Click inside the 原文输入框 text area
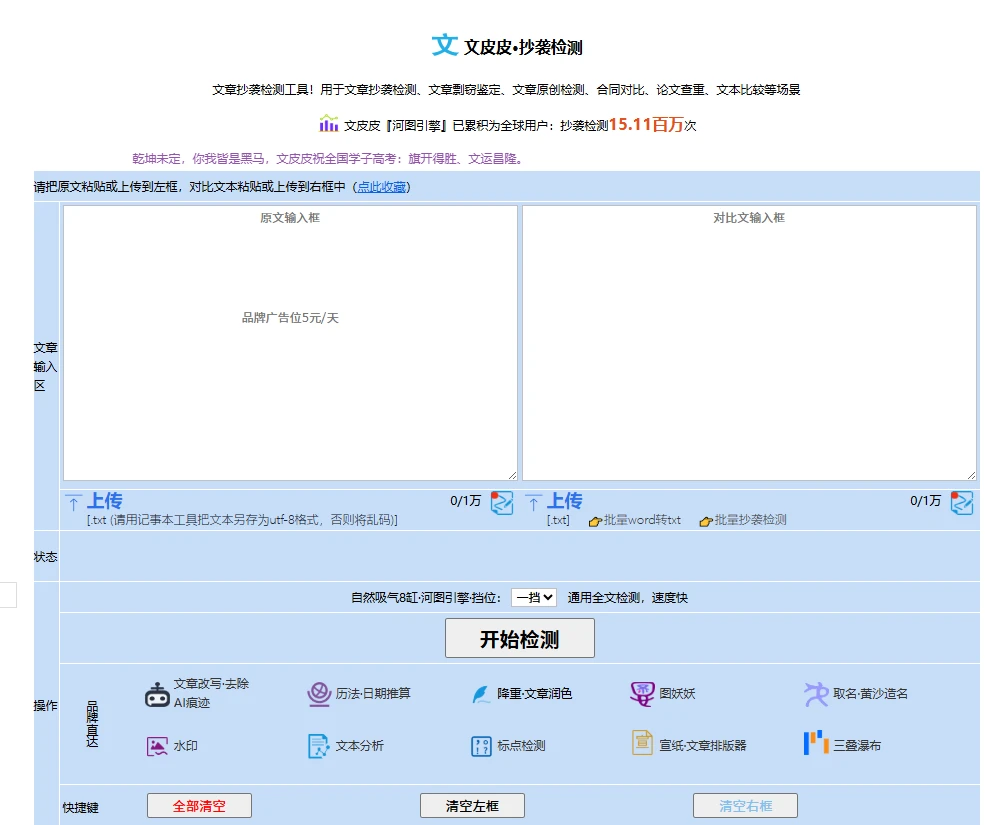 290,343
